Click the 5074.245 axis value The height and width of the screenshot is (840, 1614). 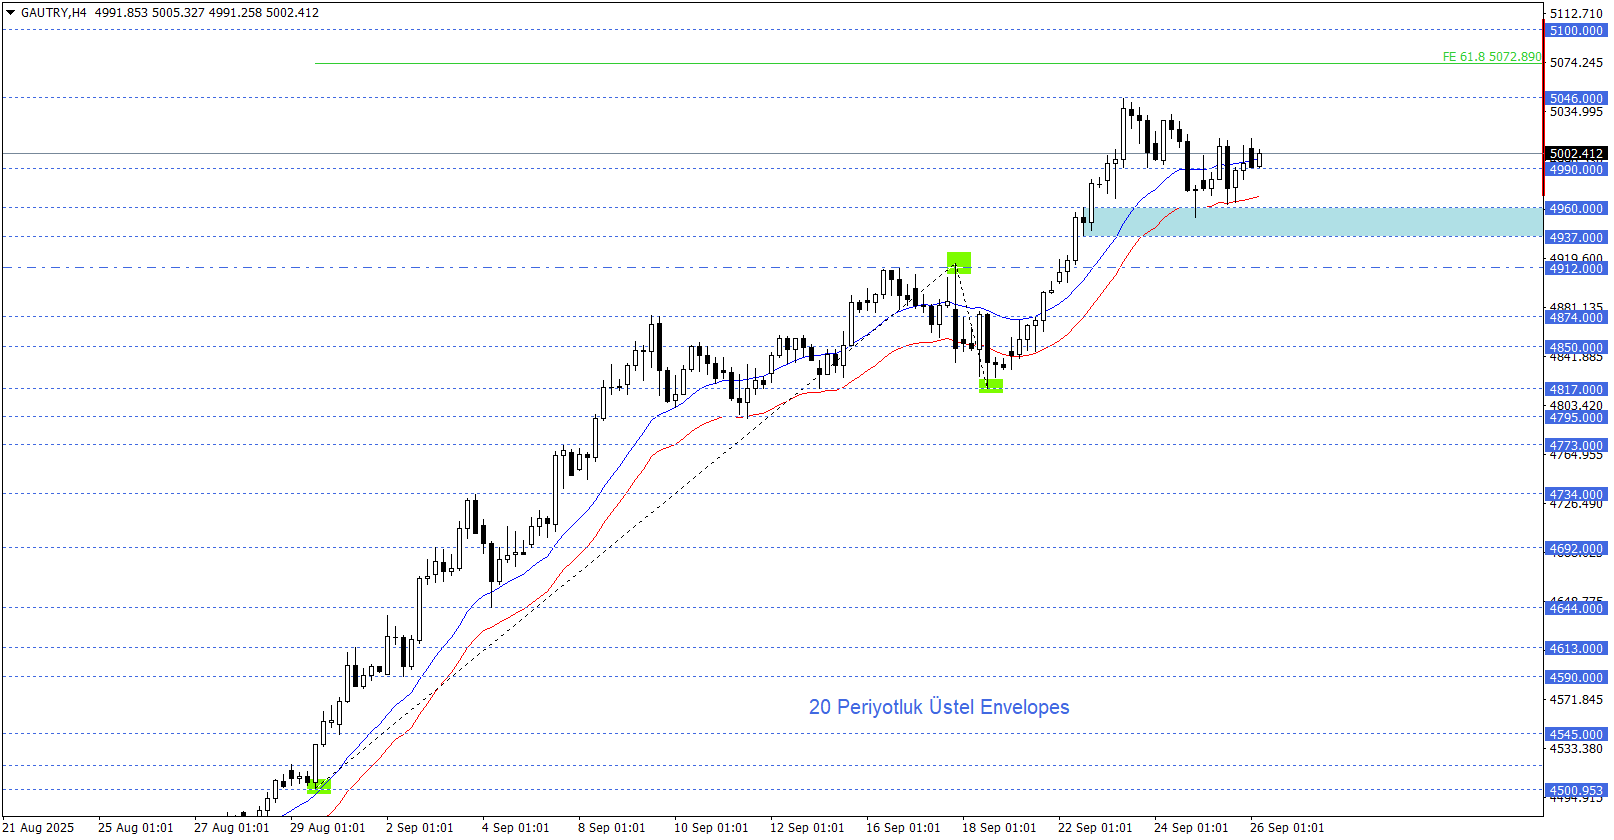coord(1576,63)
